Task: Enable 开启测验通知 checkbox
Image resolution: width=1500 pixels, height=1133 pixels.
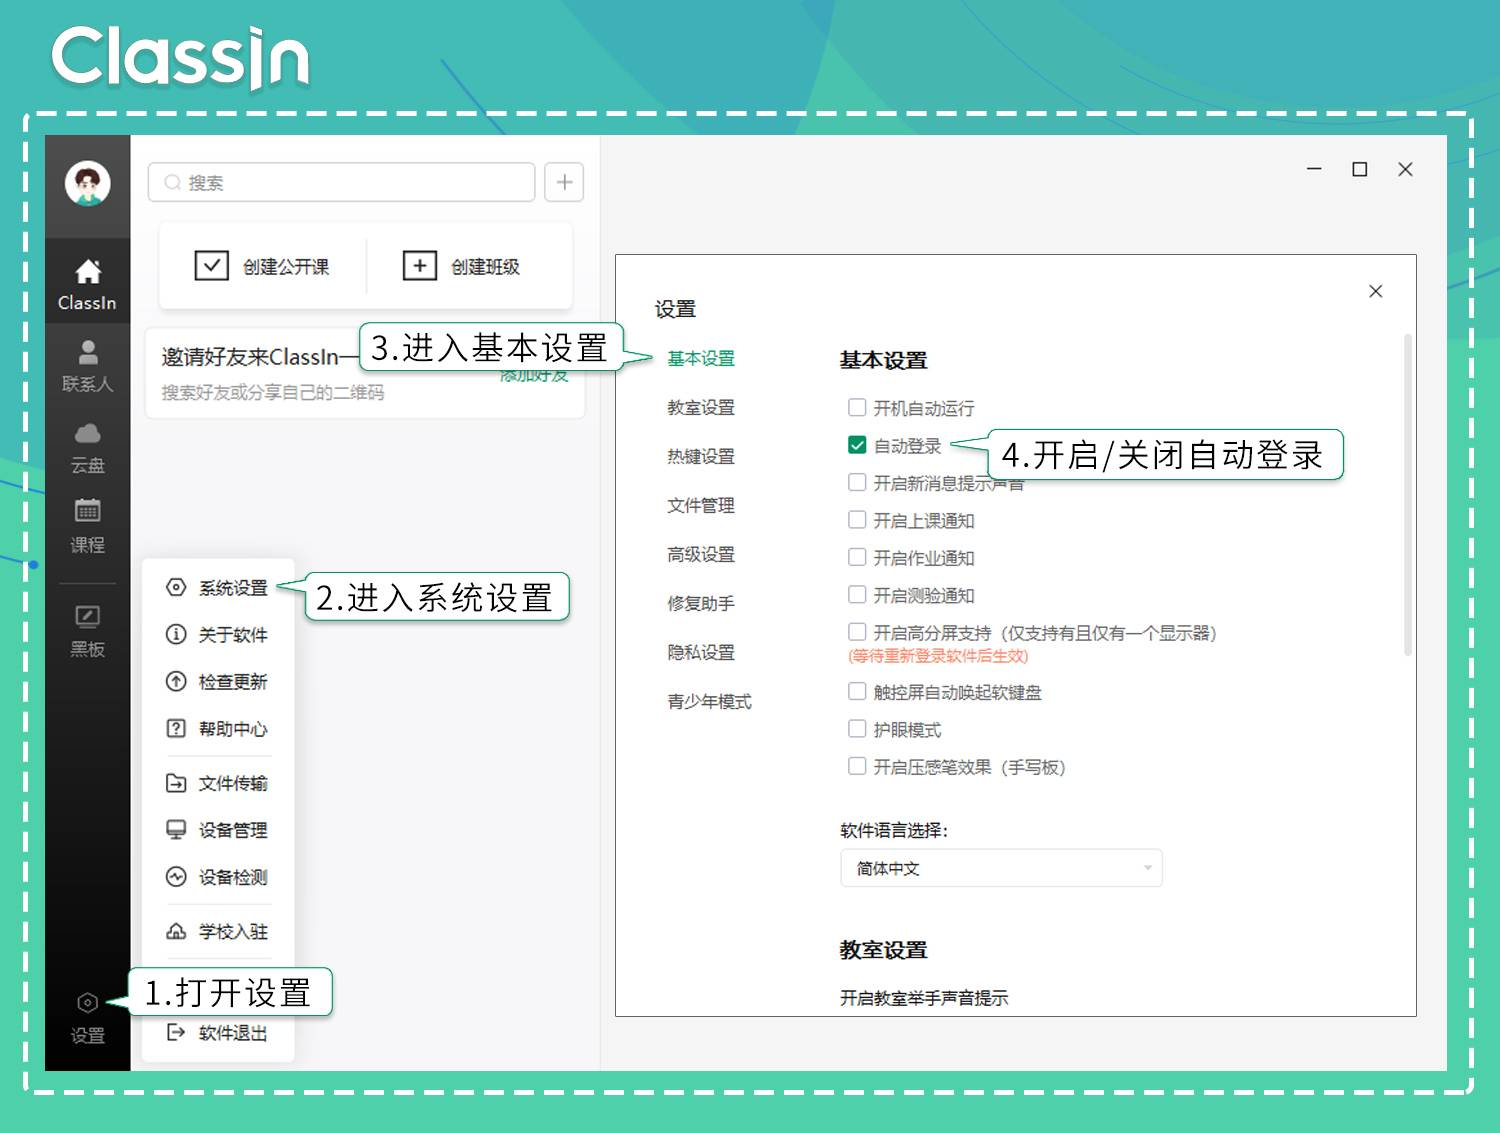Action: 857,594
